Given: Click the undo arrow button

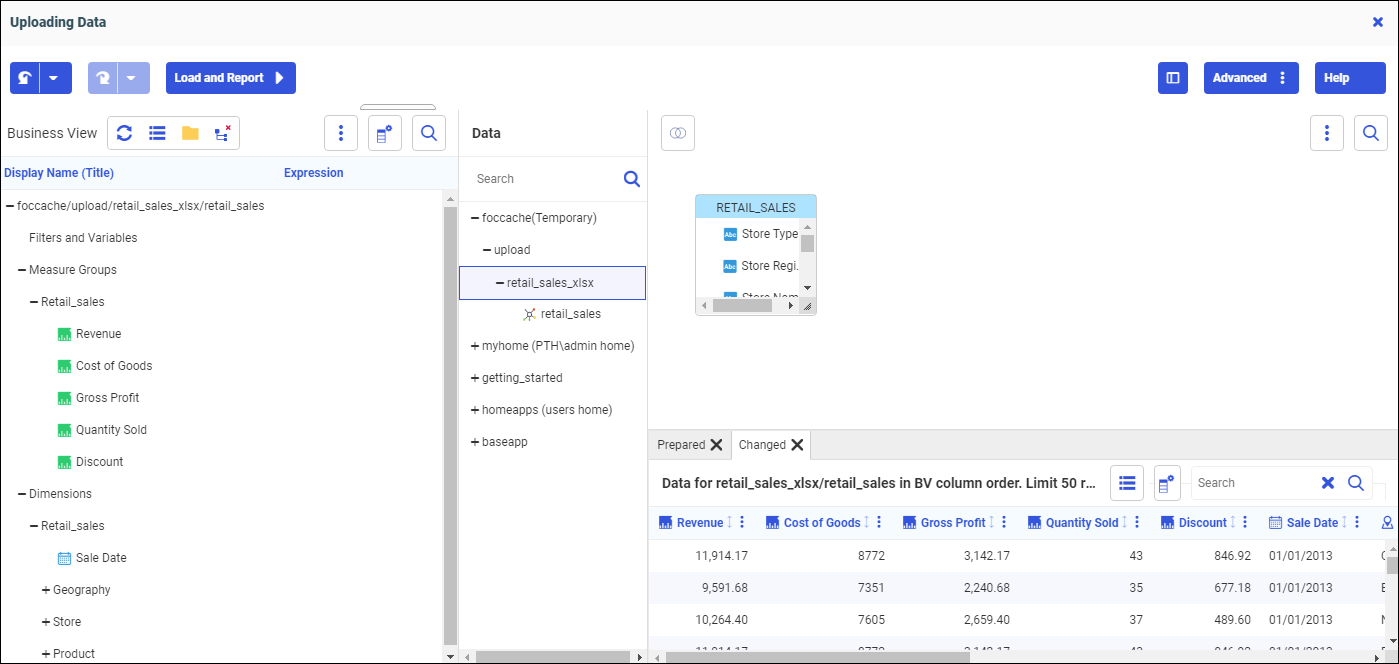Looking at the screenshot, I should pyautogui.click(x=24, y=78).
